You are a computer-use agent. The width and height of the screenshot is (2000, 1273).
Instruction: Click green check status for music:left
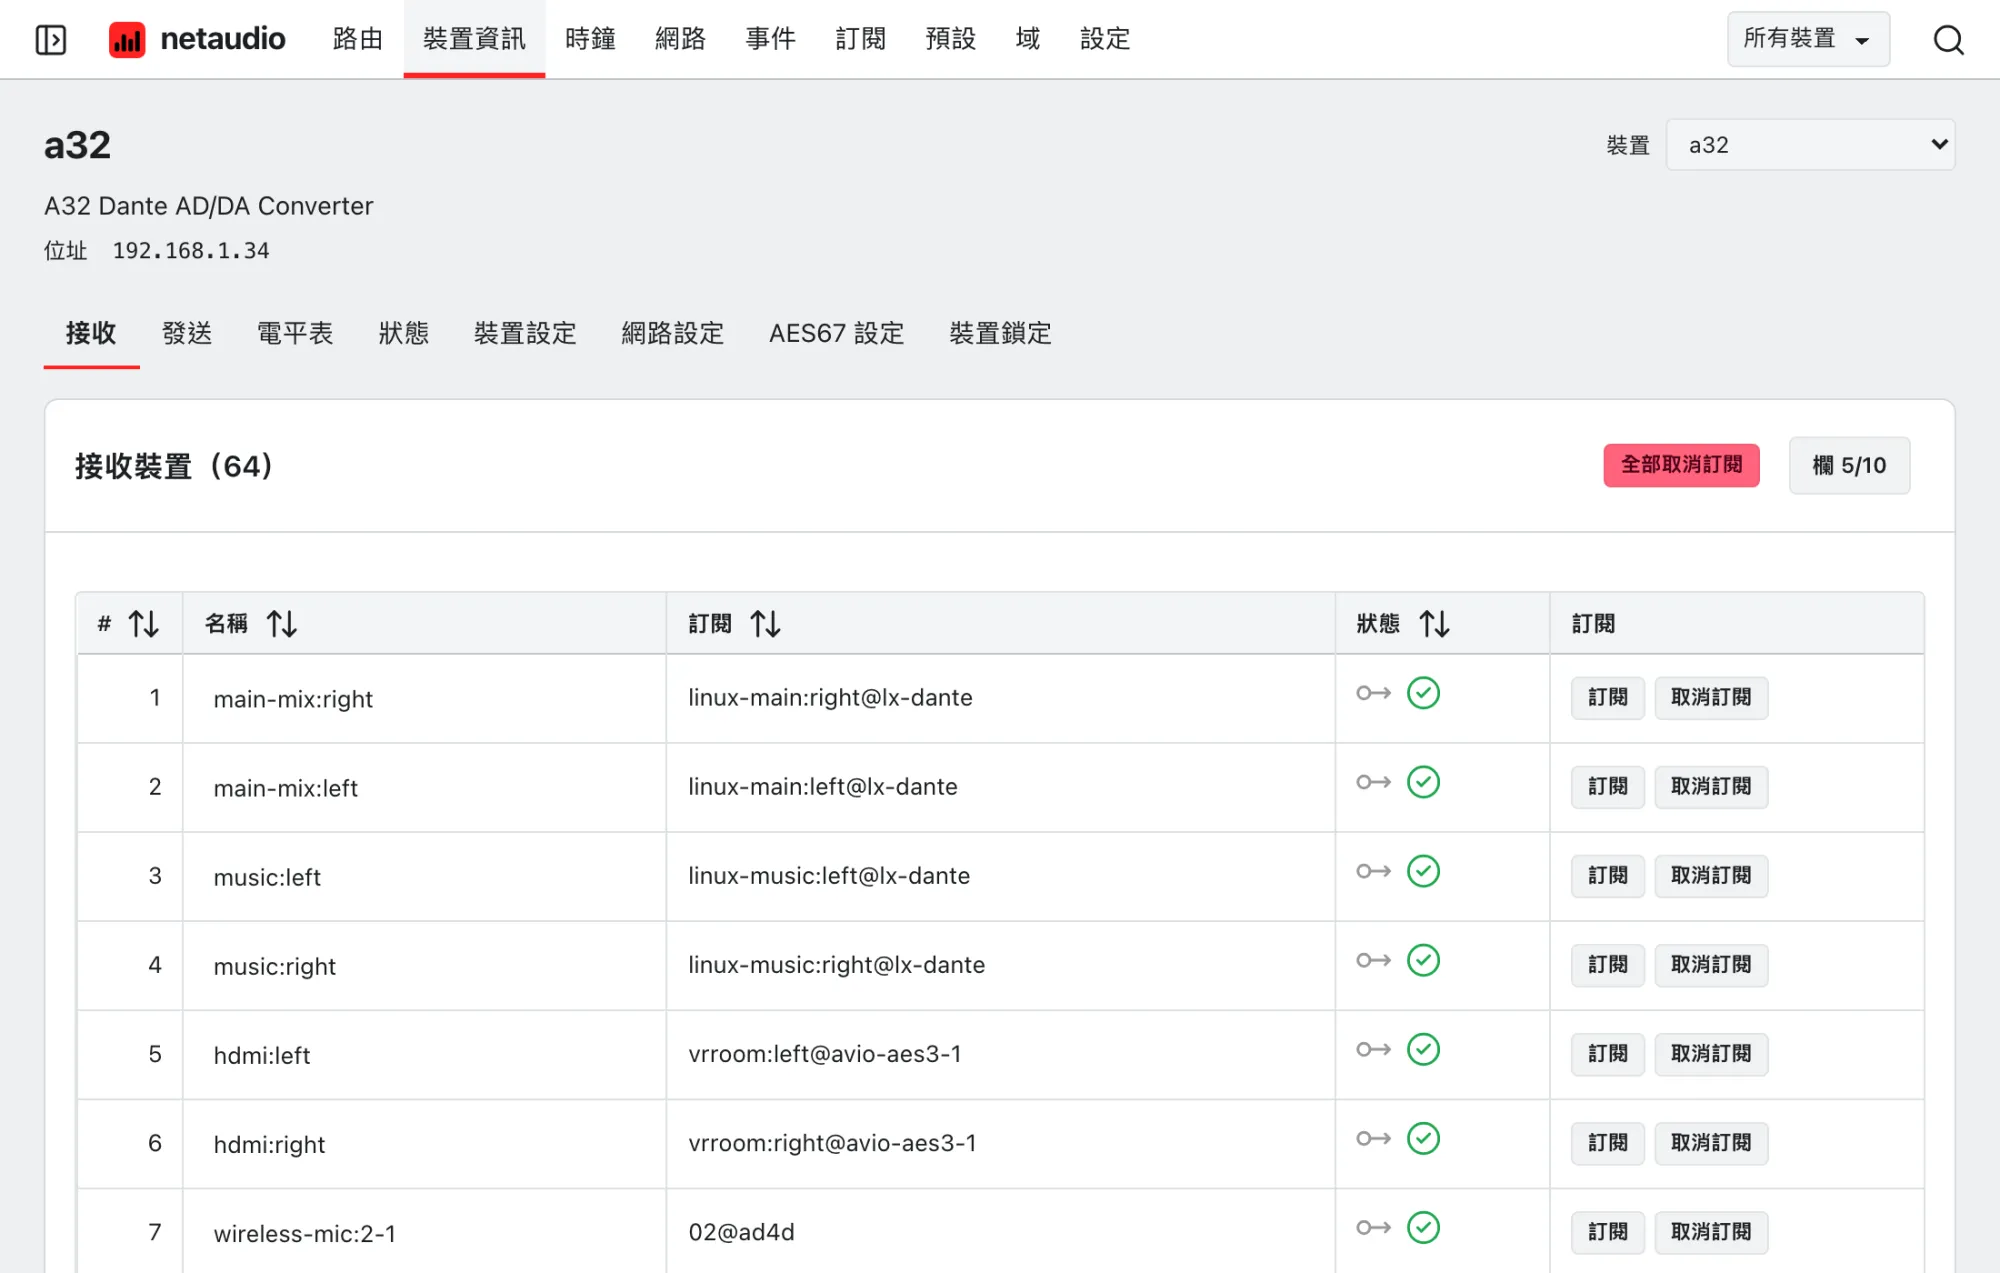pyautogui.click(x=1423, y=871)
